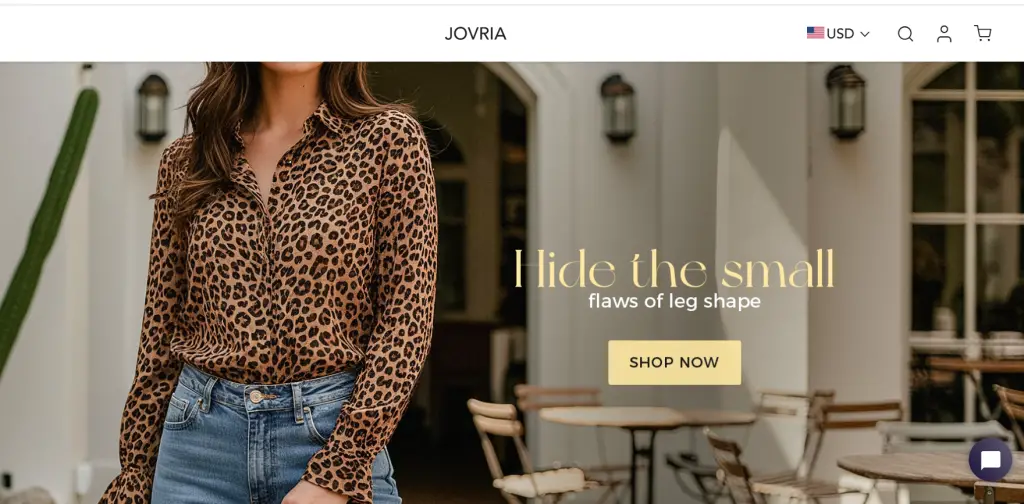
Task: Open the live chat bubble widget
Action: coord(990,460)
